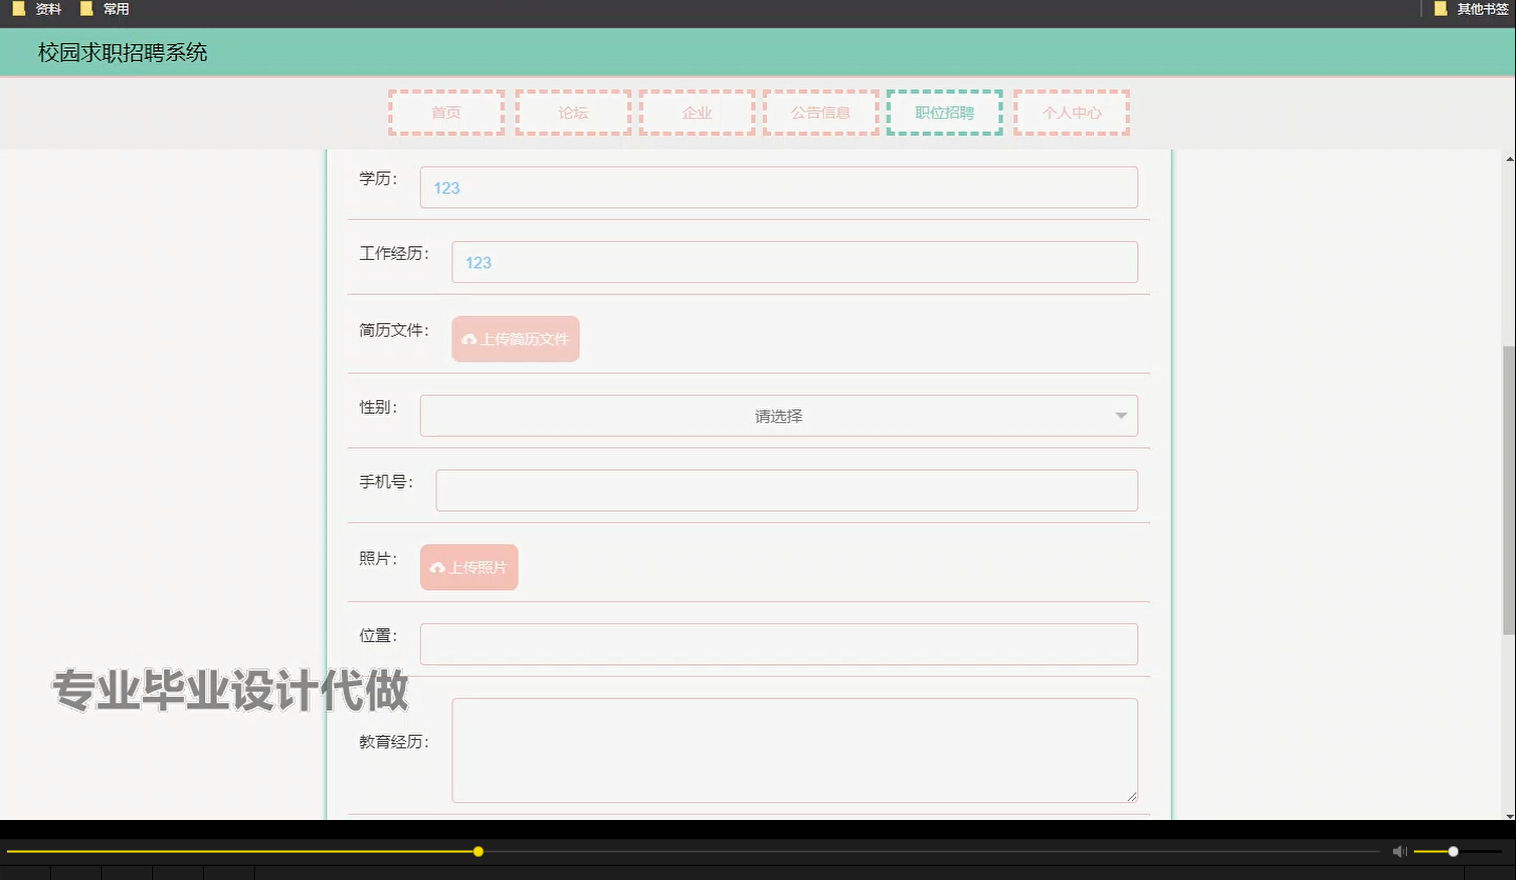Open the 论坛 section
1516x880 pixels.
(571, 112)
